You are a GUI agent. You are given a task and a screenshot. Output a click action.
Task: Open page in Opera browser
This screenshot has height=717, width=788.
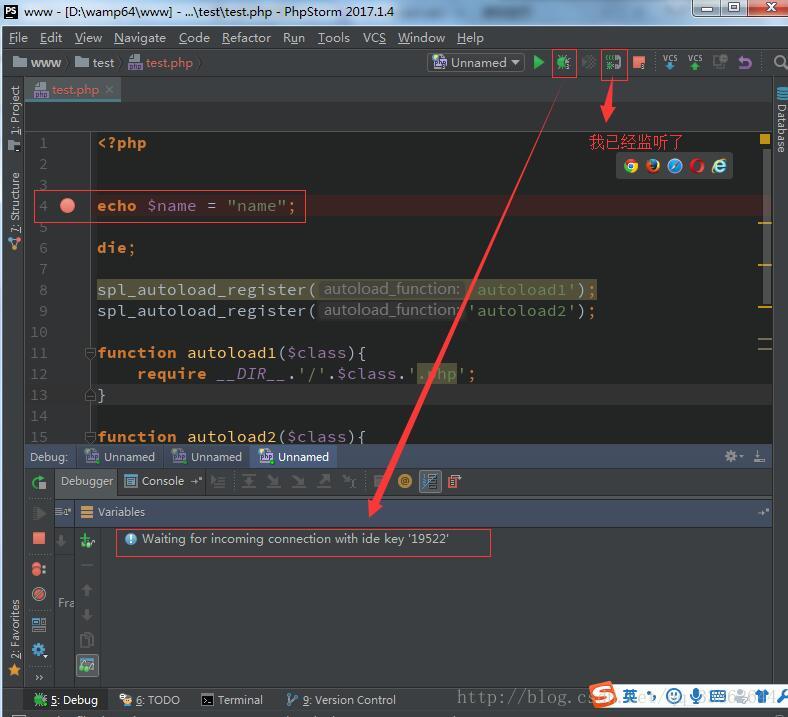(697, 166)
